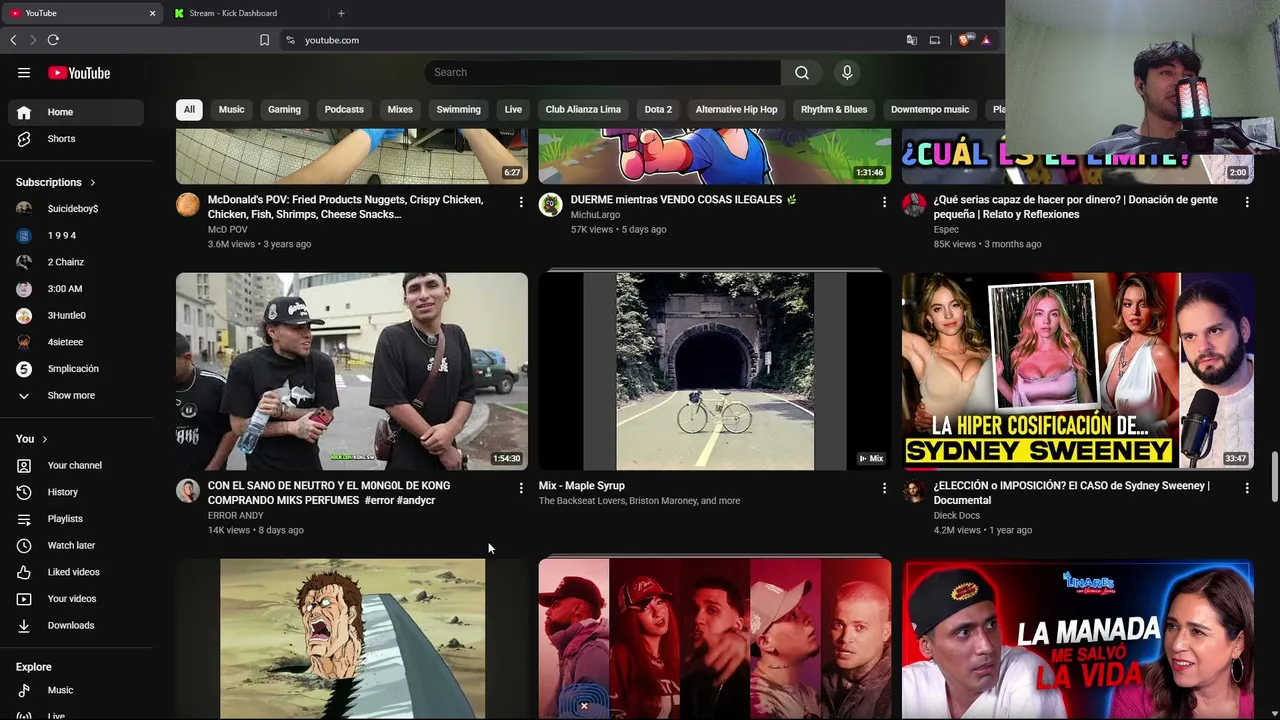Bookmark this page using the bookmark icon

click(264, 40)
